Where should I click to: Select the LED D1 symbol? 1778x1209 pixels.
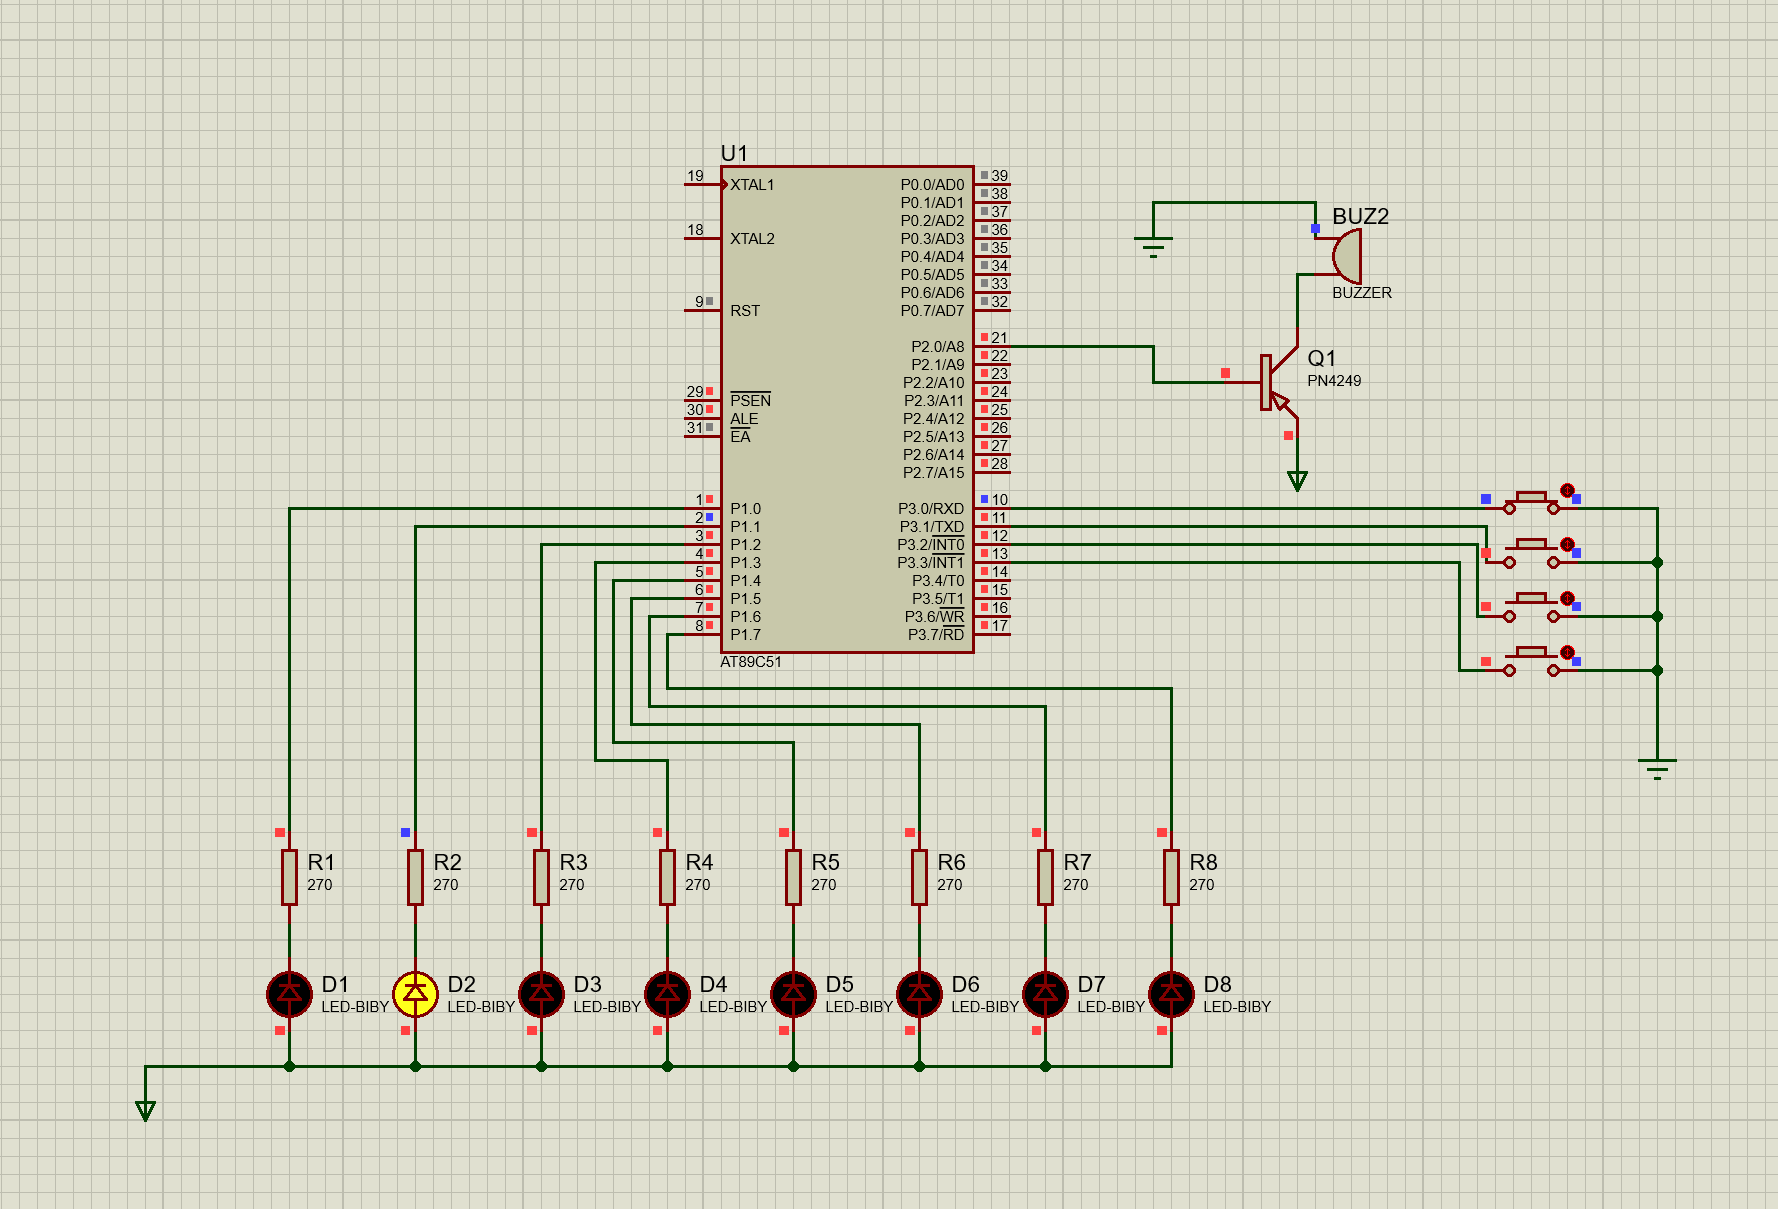pyautogui.click(x=289, y=993)
